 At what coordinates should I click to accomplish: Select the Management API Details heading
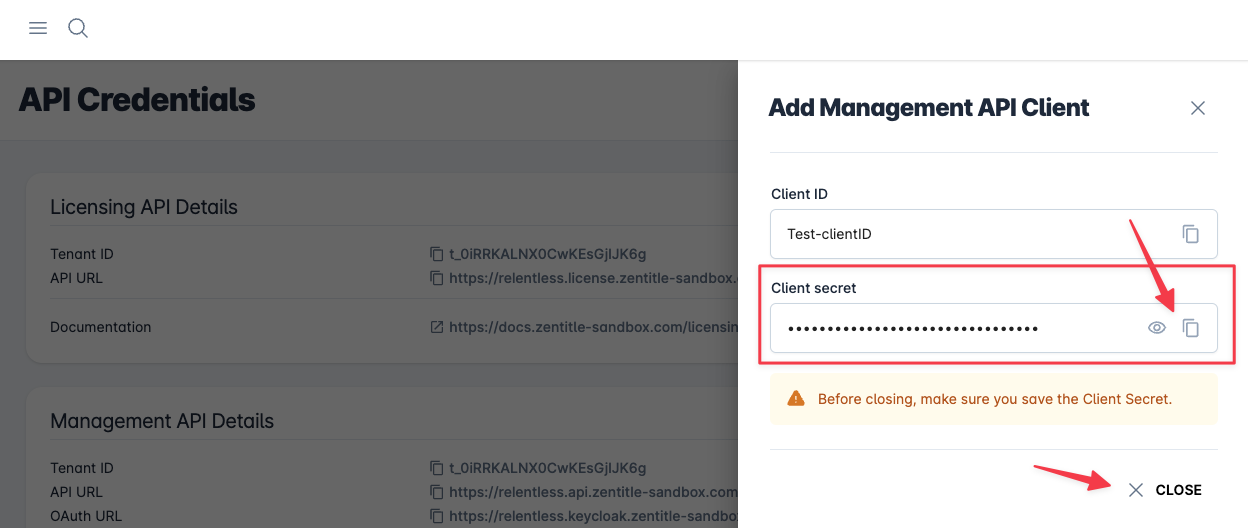(162, 421)
